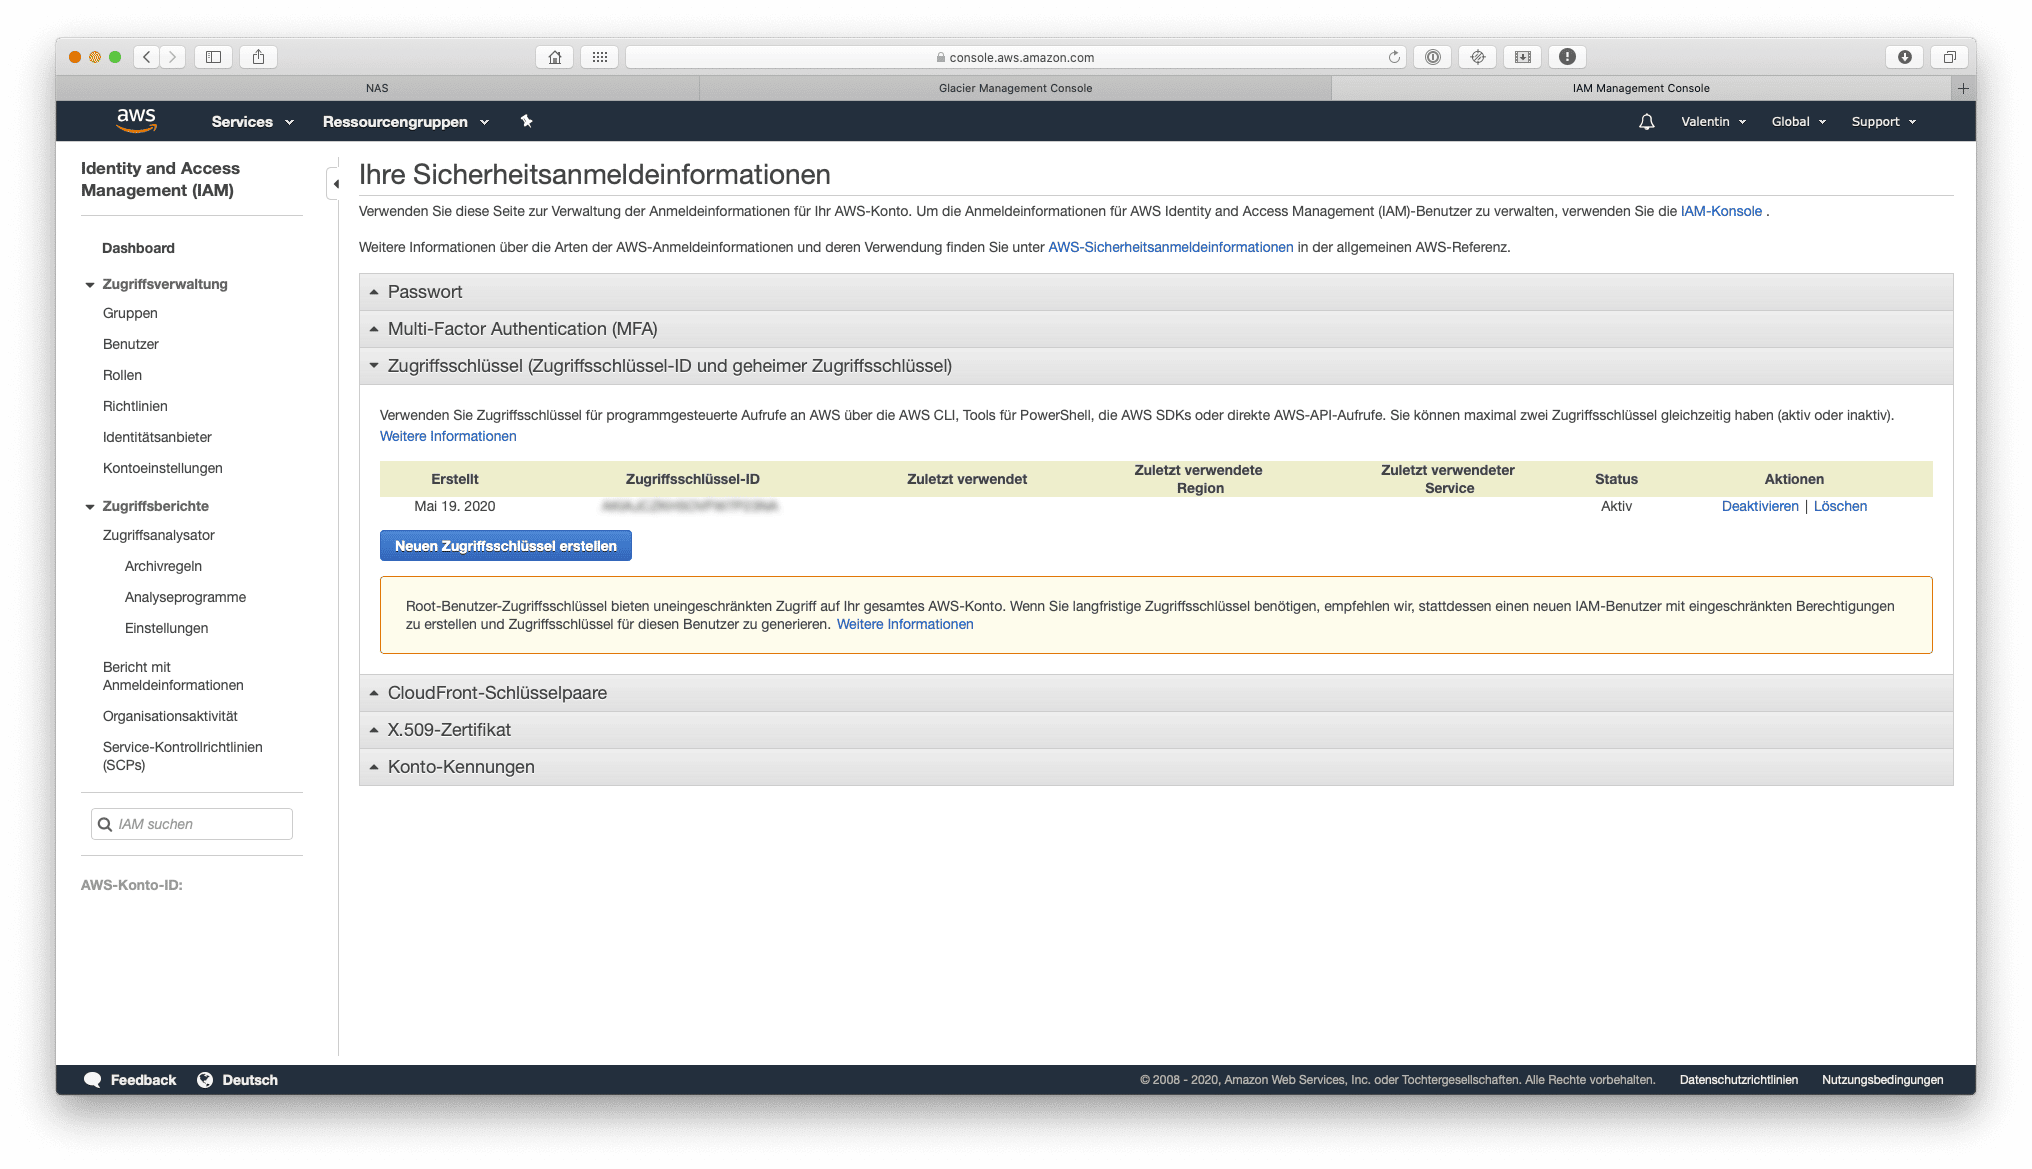Click the AWS logo home icon

point(136,120)
